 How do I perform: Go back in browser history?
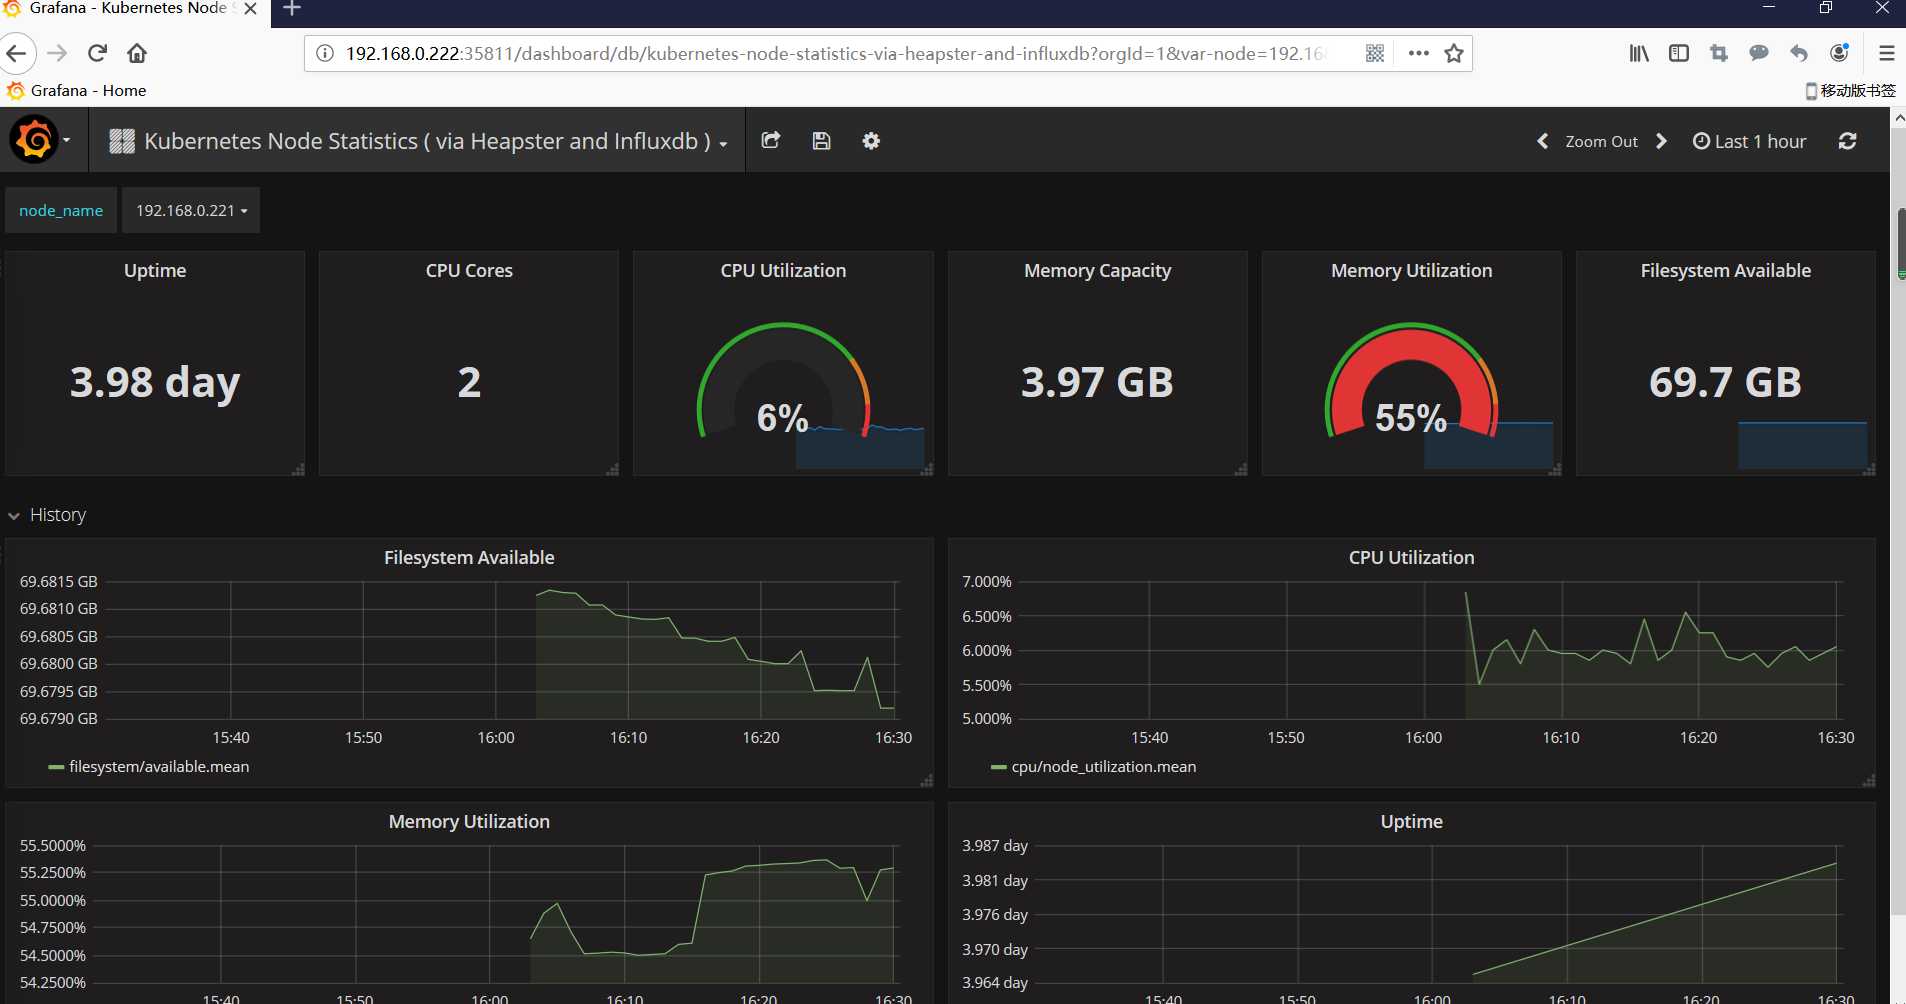[x=17, y=53]
